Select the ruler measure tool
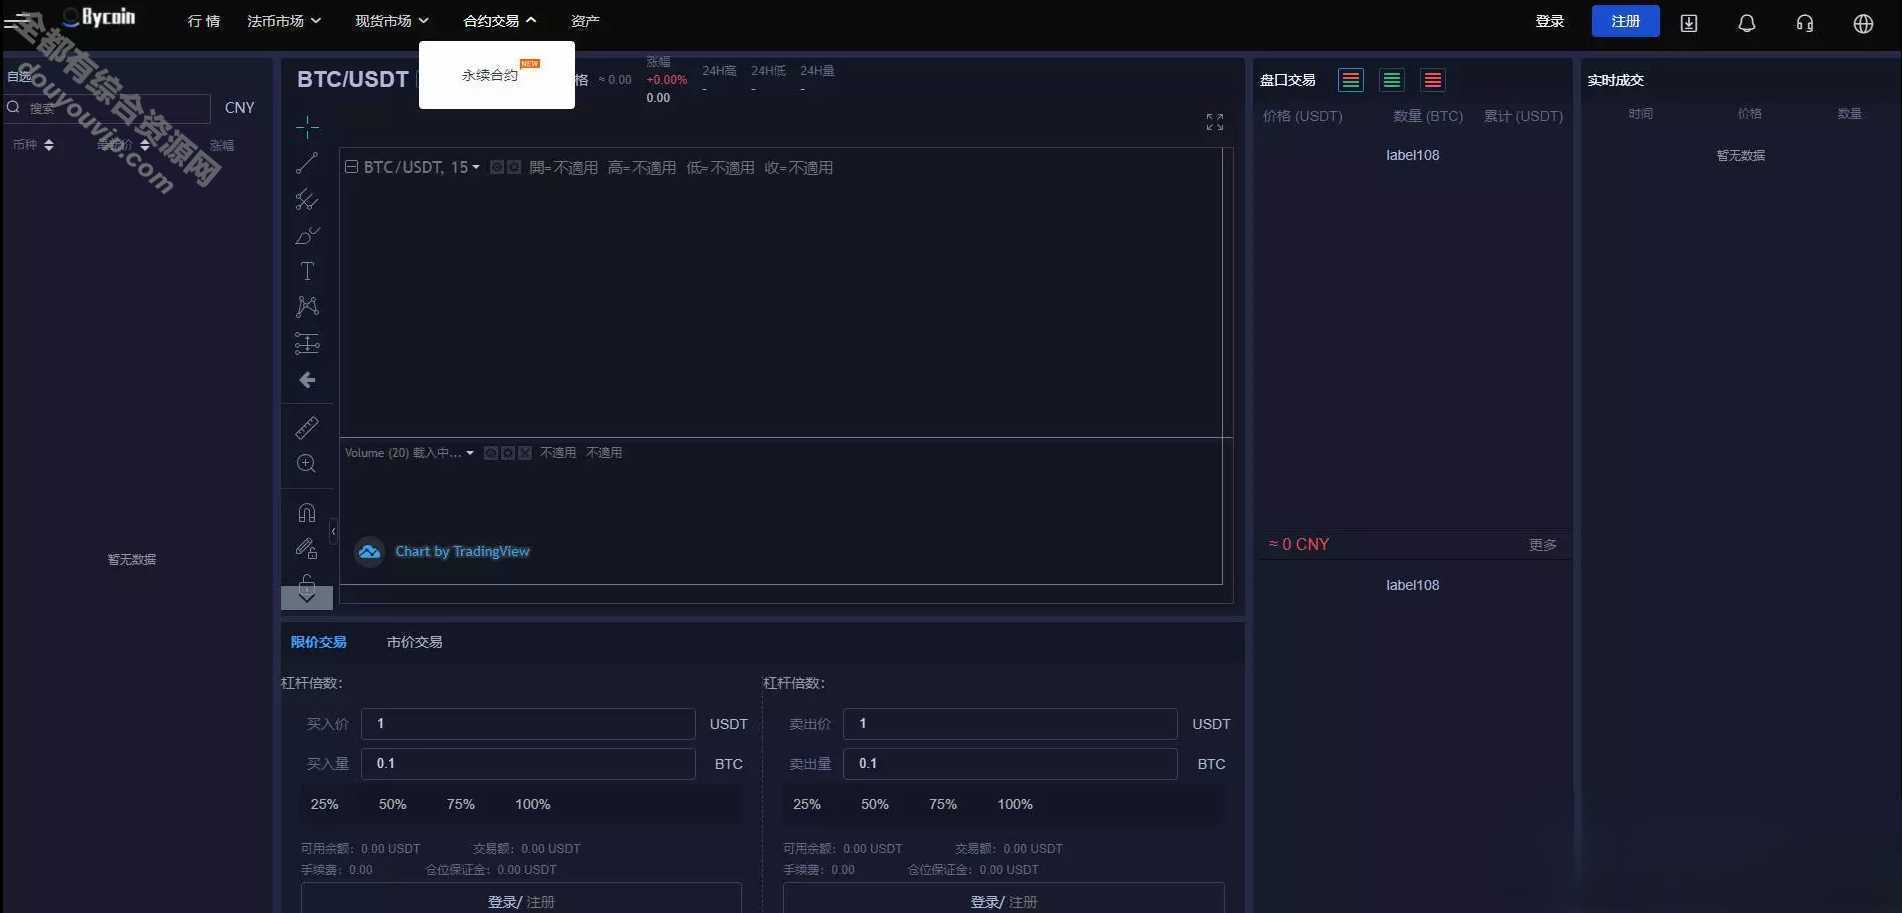Viewport: 1902px width, 913px height. click(307, 428)
